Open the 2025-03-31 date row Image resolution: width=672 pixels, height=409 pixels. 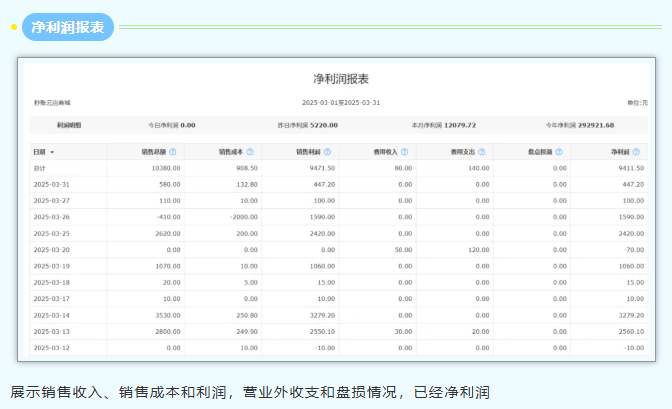(51, 184)
